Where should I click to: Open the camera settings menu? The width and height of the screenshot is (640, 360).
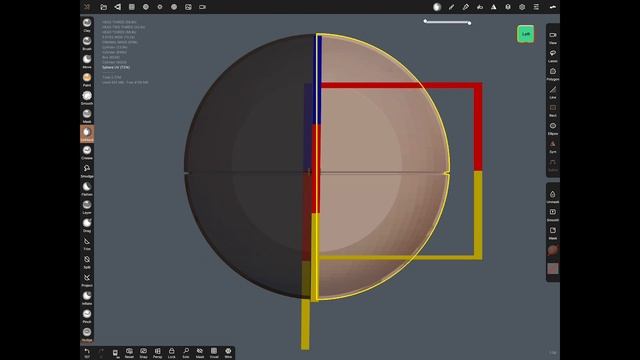click(202, 7)
